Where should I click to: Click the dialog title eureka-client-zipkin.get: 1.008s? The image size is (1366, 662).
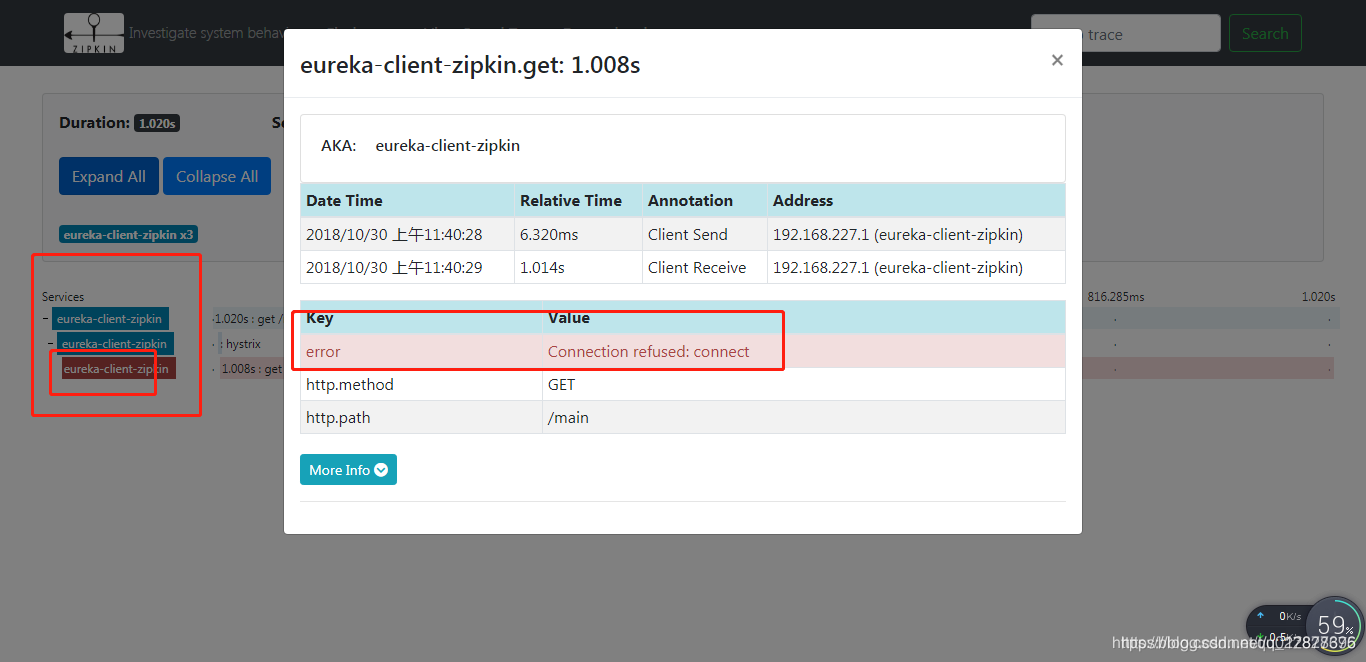coord(470,65)
